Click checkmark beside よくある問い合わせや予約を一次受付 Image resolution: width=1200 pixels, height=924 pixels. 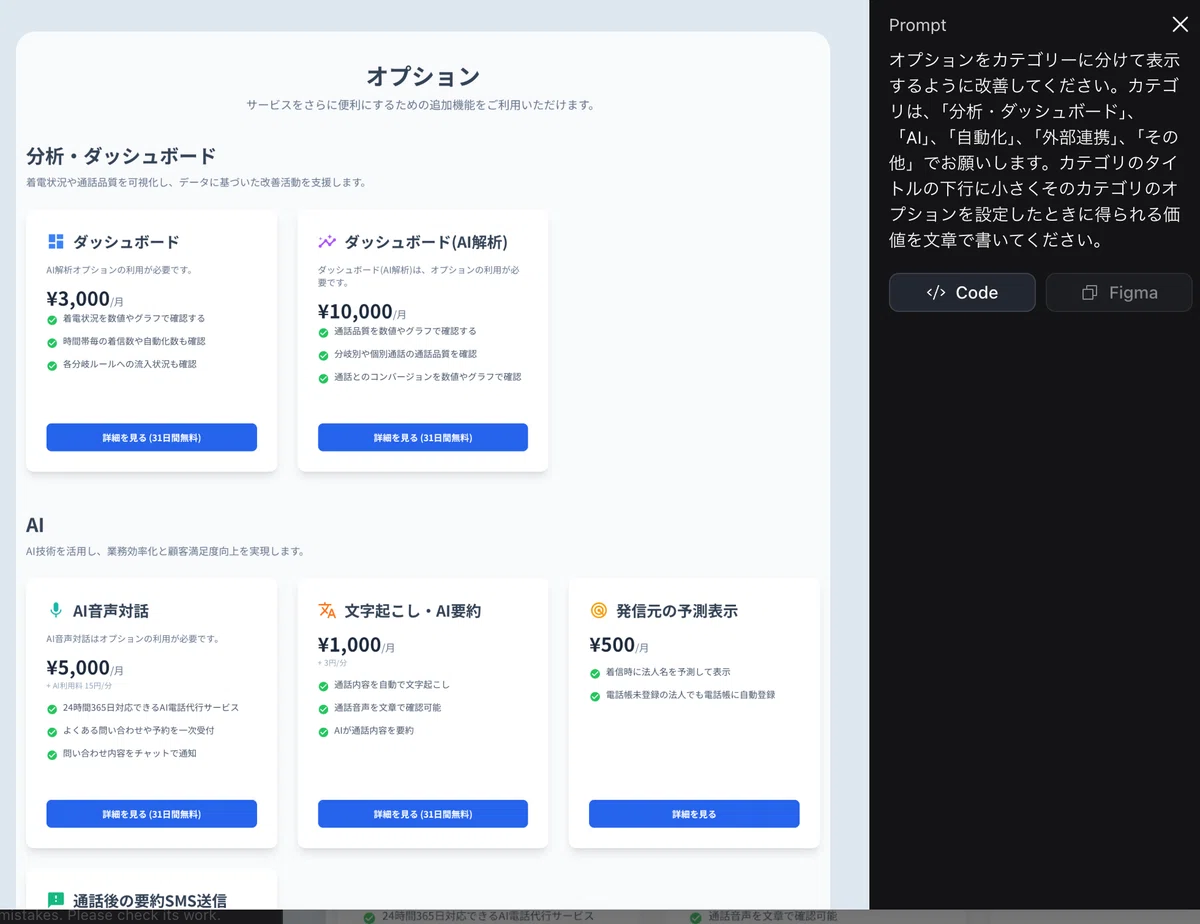(x=52, y=731)
